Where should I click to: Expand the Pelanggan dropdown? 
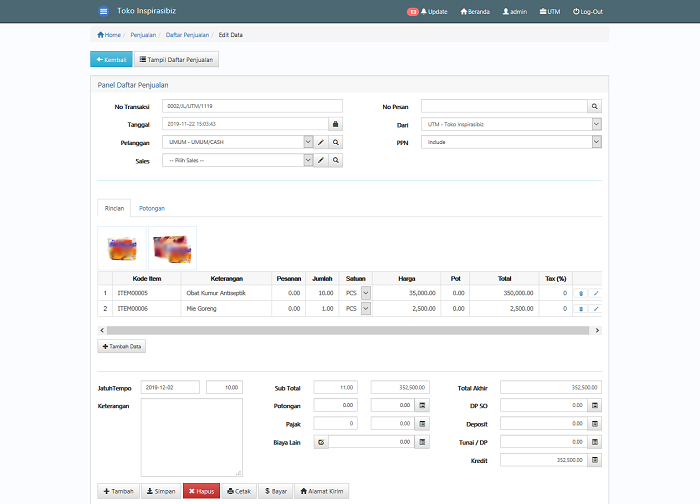tap(308, 142)
